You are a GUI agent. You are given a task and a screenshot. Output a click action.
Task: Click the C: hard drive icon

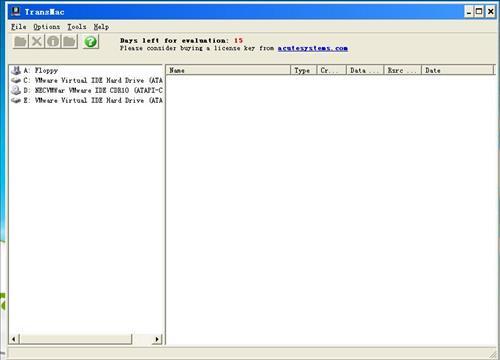(x=16, y=80)
